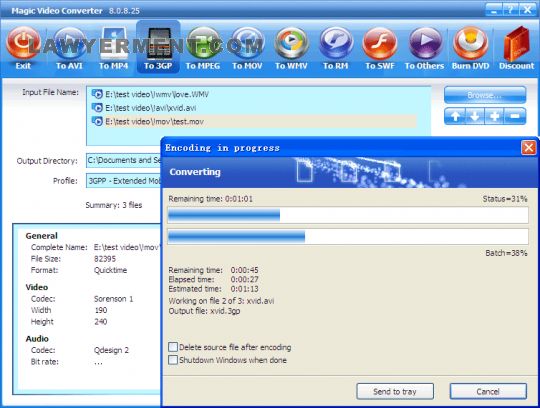
Task: Open the Discount offer icon
Action: [x=516, y=43]
